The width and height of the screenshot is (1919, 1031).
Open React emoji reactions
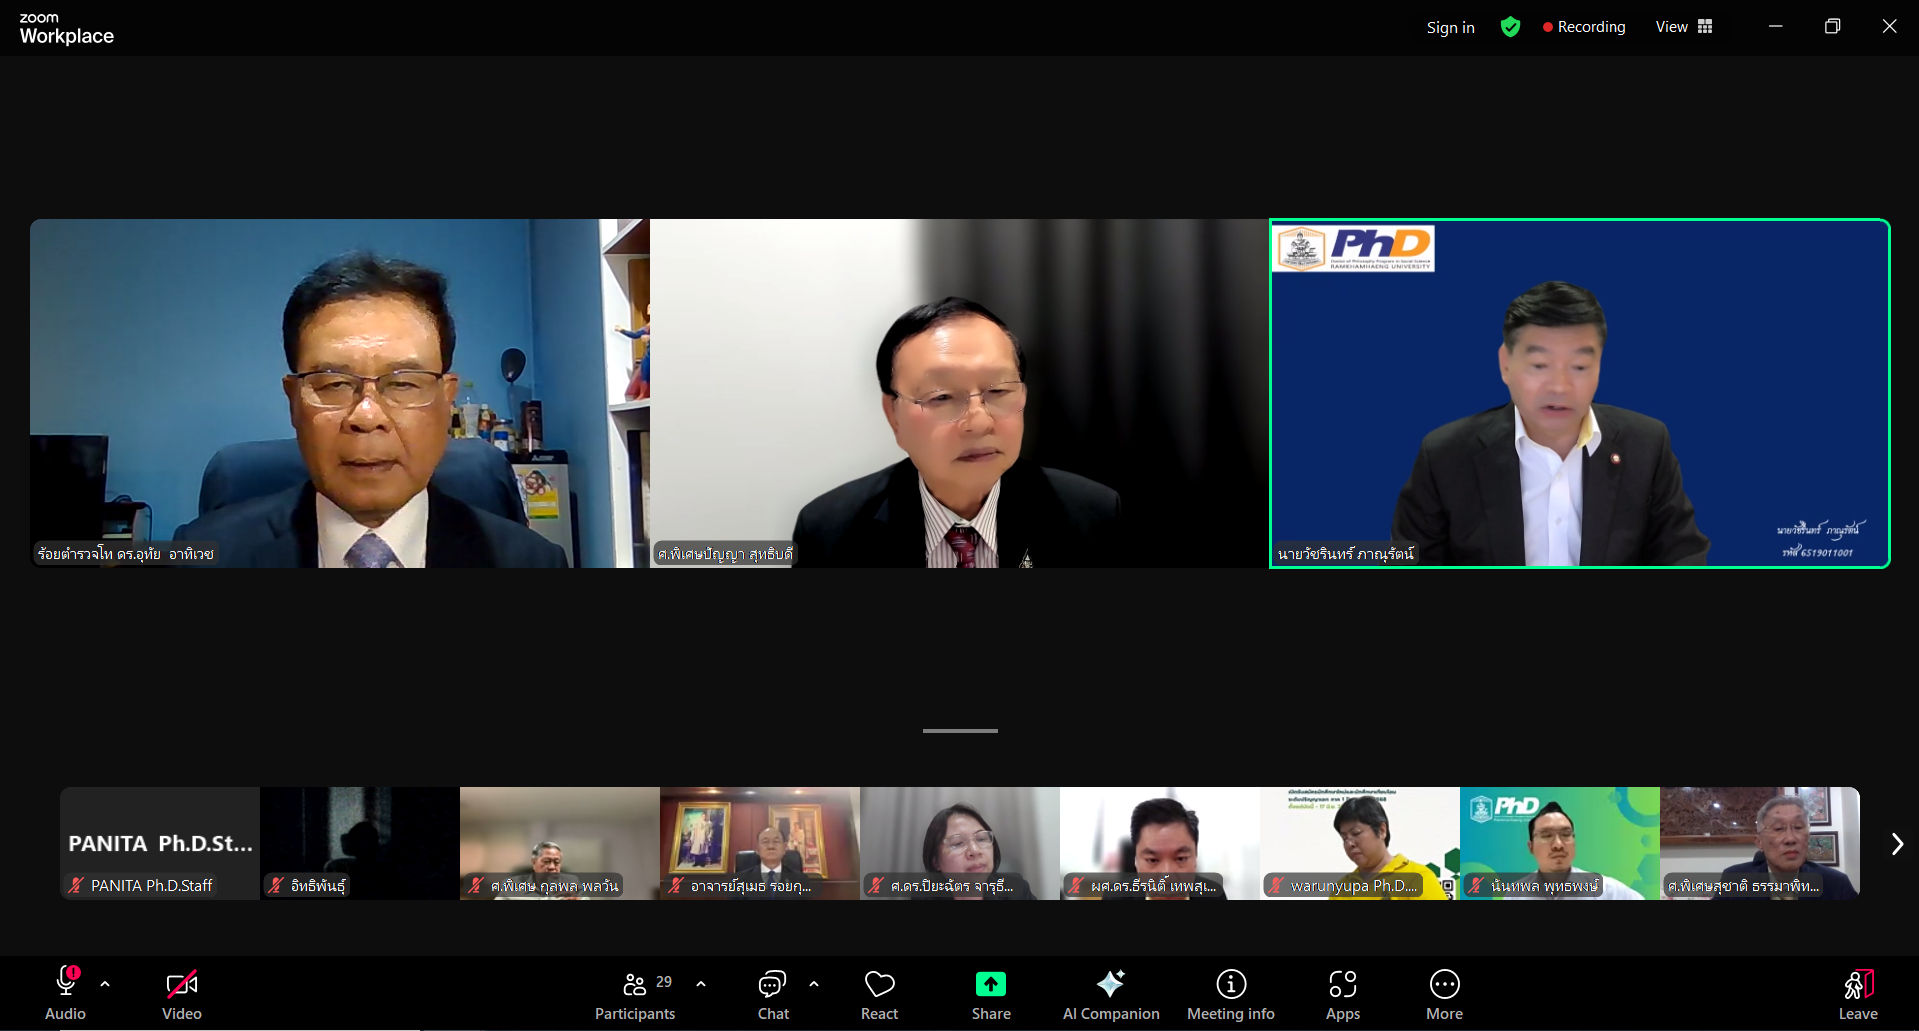click(x=880, y=995)
